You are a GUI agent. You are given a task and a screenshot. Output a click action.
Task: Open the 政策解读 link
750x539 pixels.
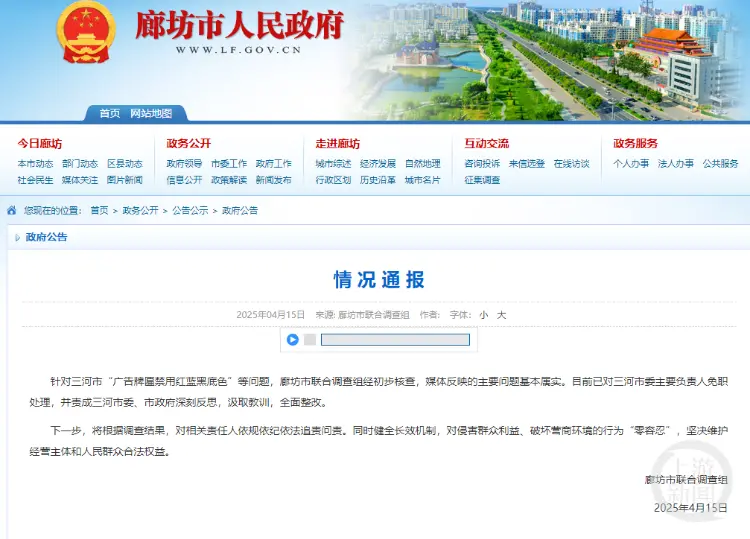pos(229,180)
